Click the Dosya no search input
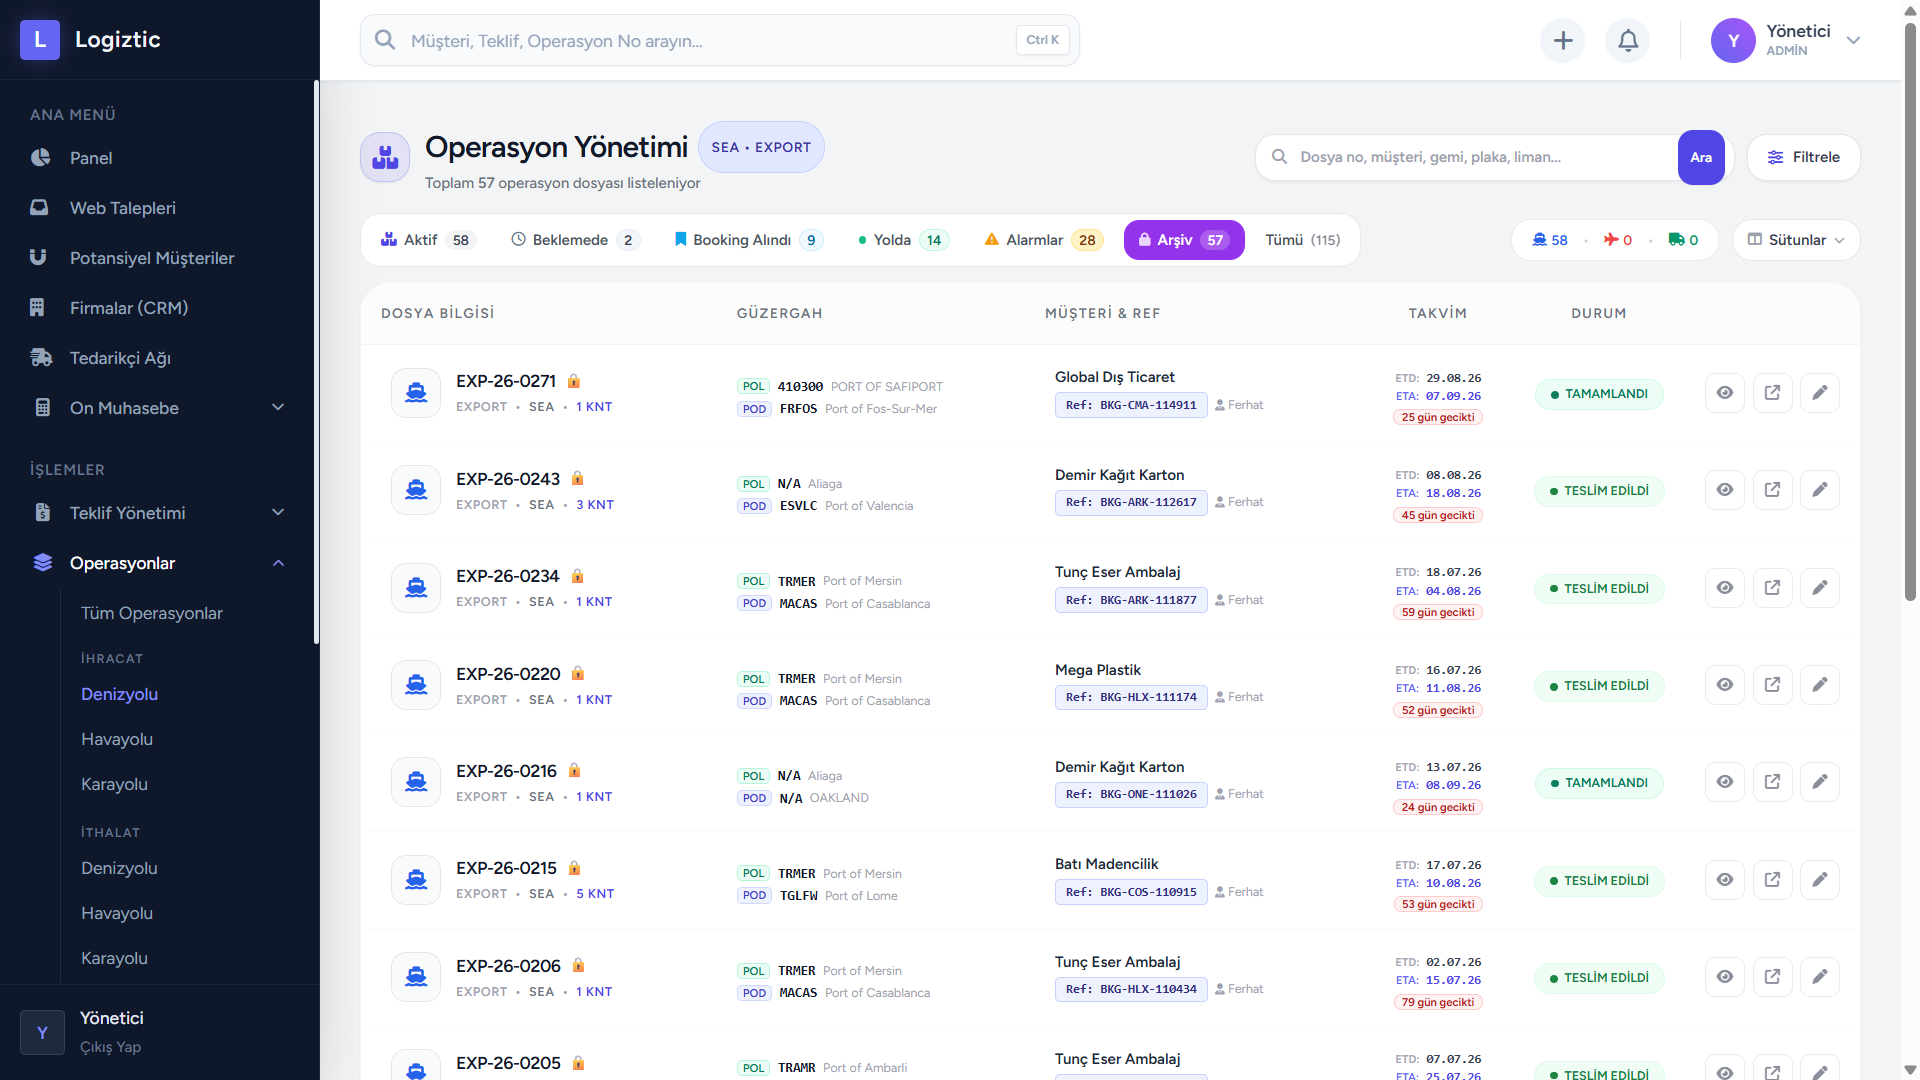The width and height of the screenshot is (1920, 1080). [x=1467, y=157]
